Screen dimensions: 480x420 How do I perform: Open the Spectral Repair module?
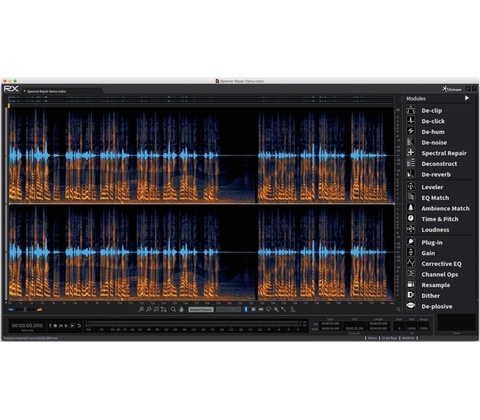[437, 153]
